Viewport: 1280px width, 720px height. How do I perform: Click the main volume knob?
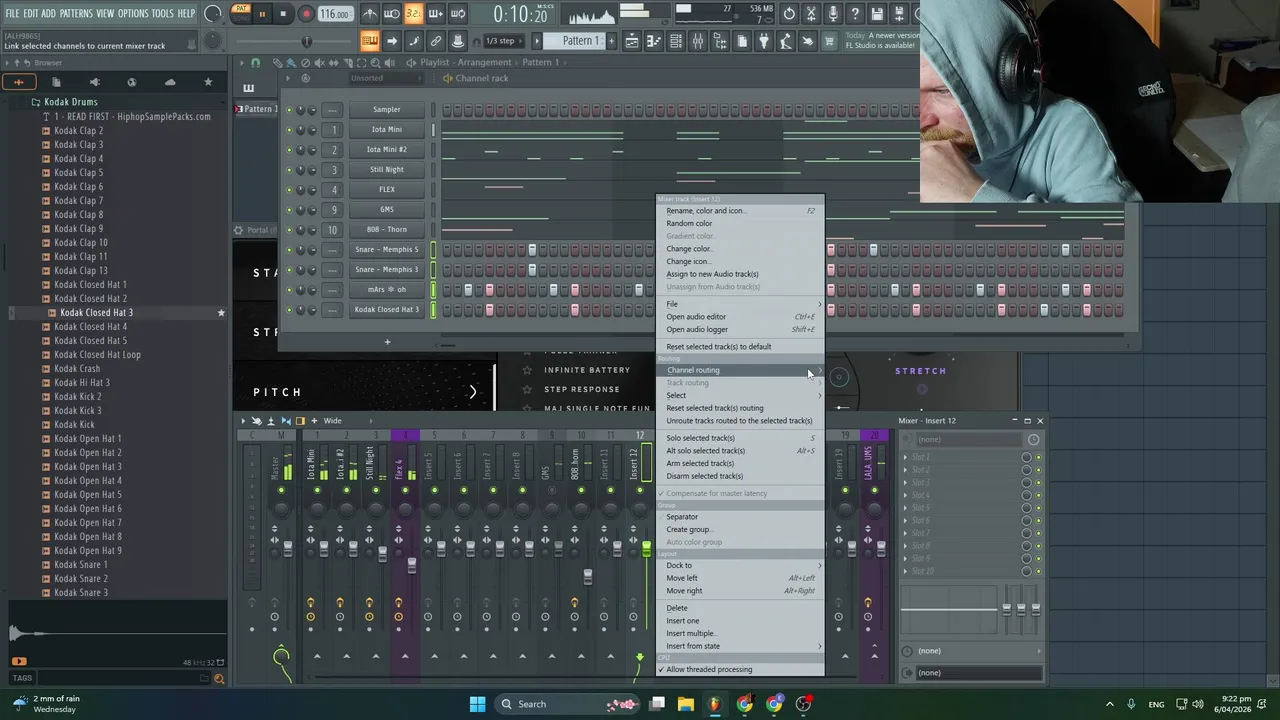(213, 14)
